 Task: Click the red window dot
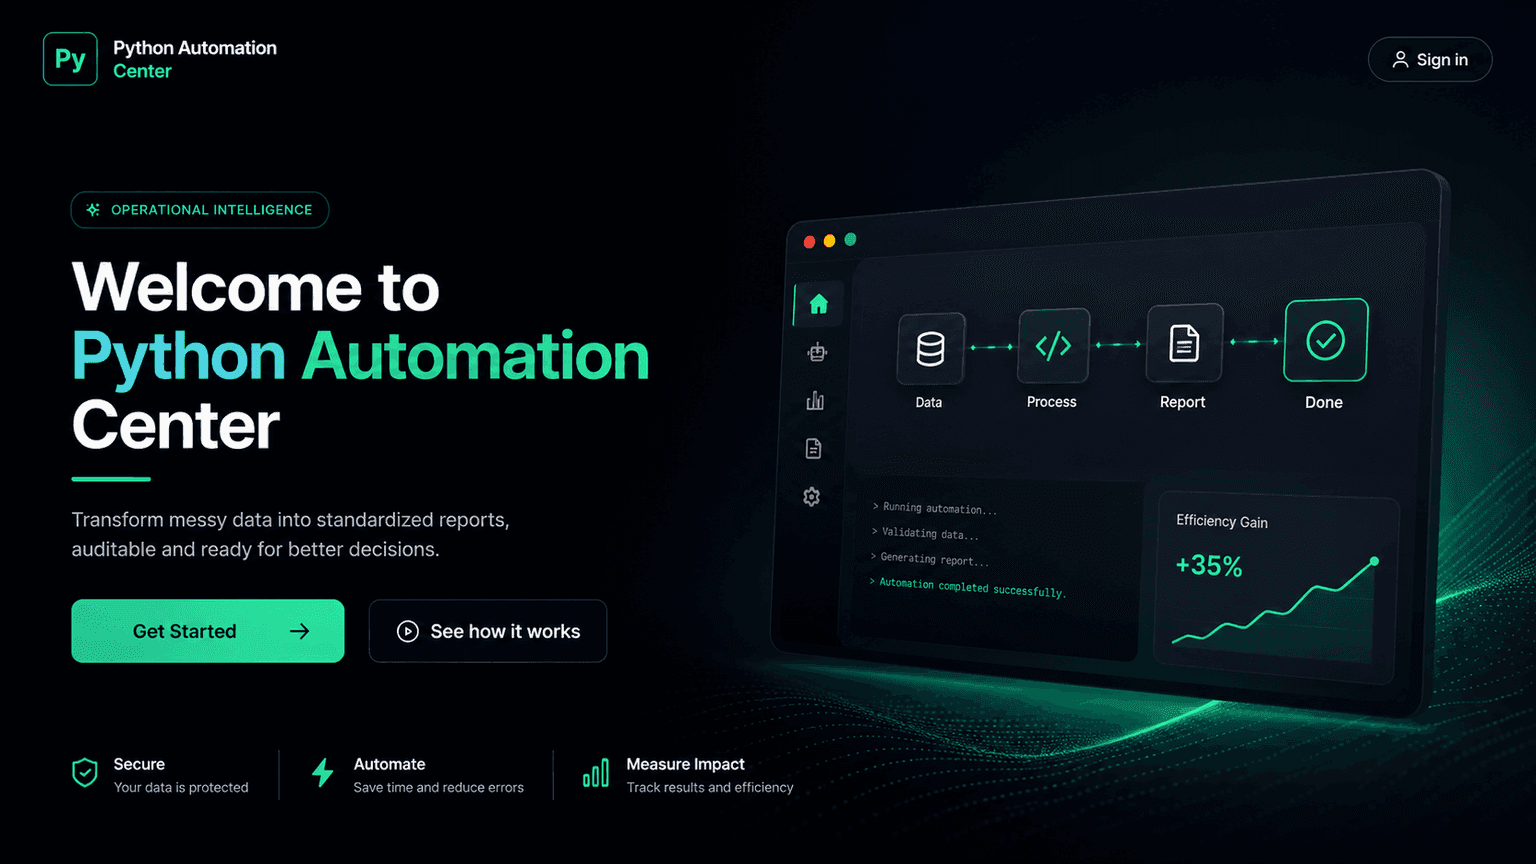[x=810, y=242]
